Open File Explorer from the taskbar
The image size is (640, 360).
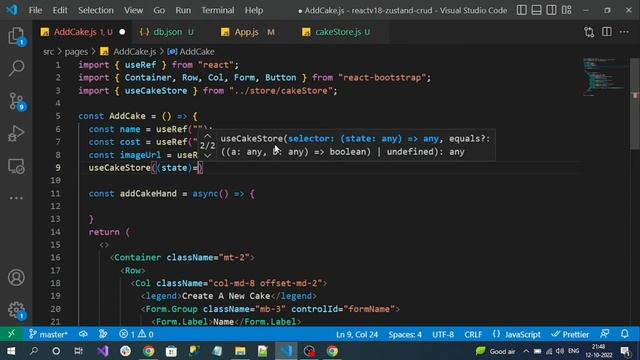click(x=240, y=351)
